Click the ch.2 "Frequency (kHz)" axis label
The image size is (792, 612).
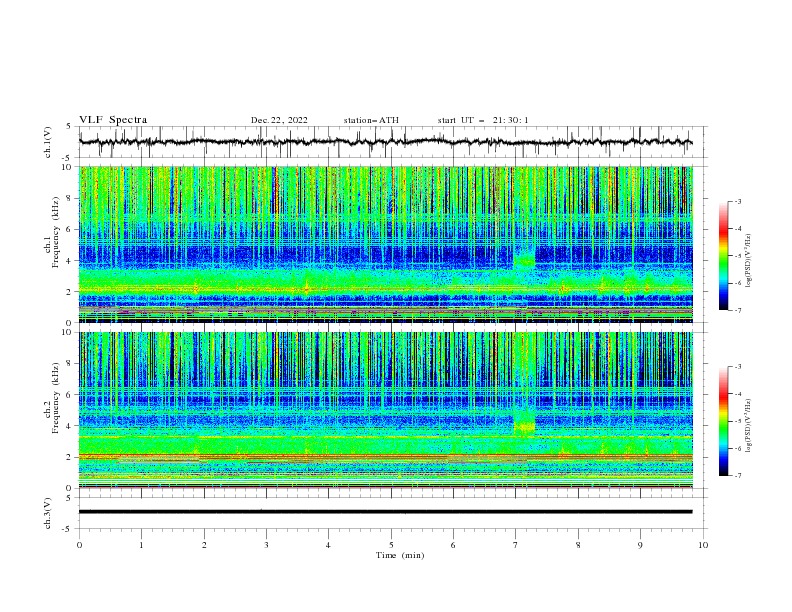(55, 397)
